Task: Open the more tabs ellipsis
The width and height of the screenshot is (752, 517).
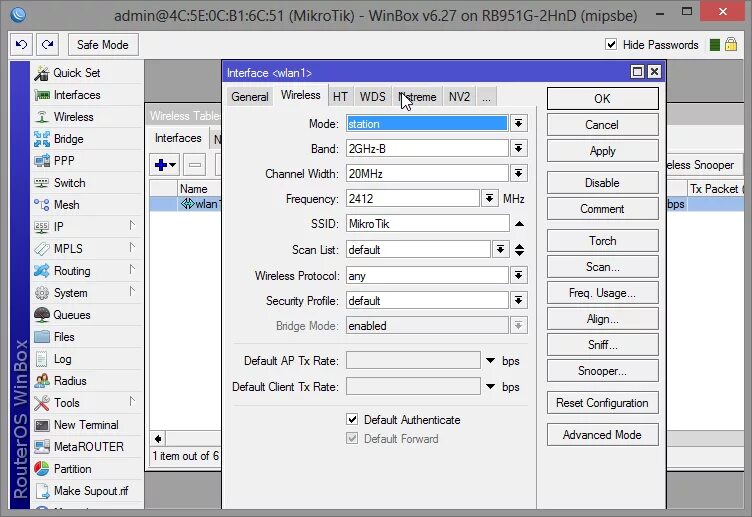Action: 486,97
